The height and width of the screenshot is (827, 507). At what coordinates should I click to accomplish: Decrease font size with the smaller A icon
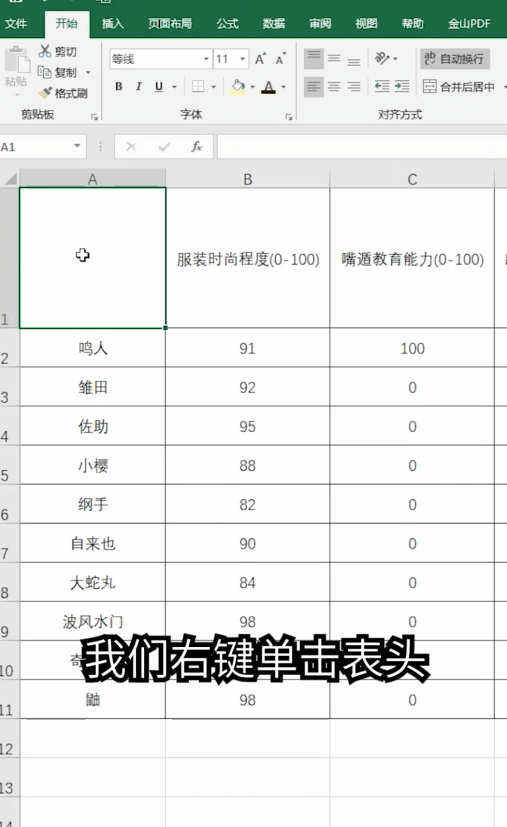point(281,59)
